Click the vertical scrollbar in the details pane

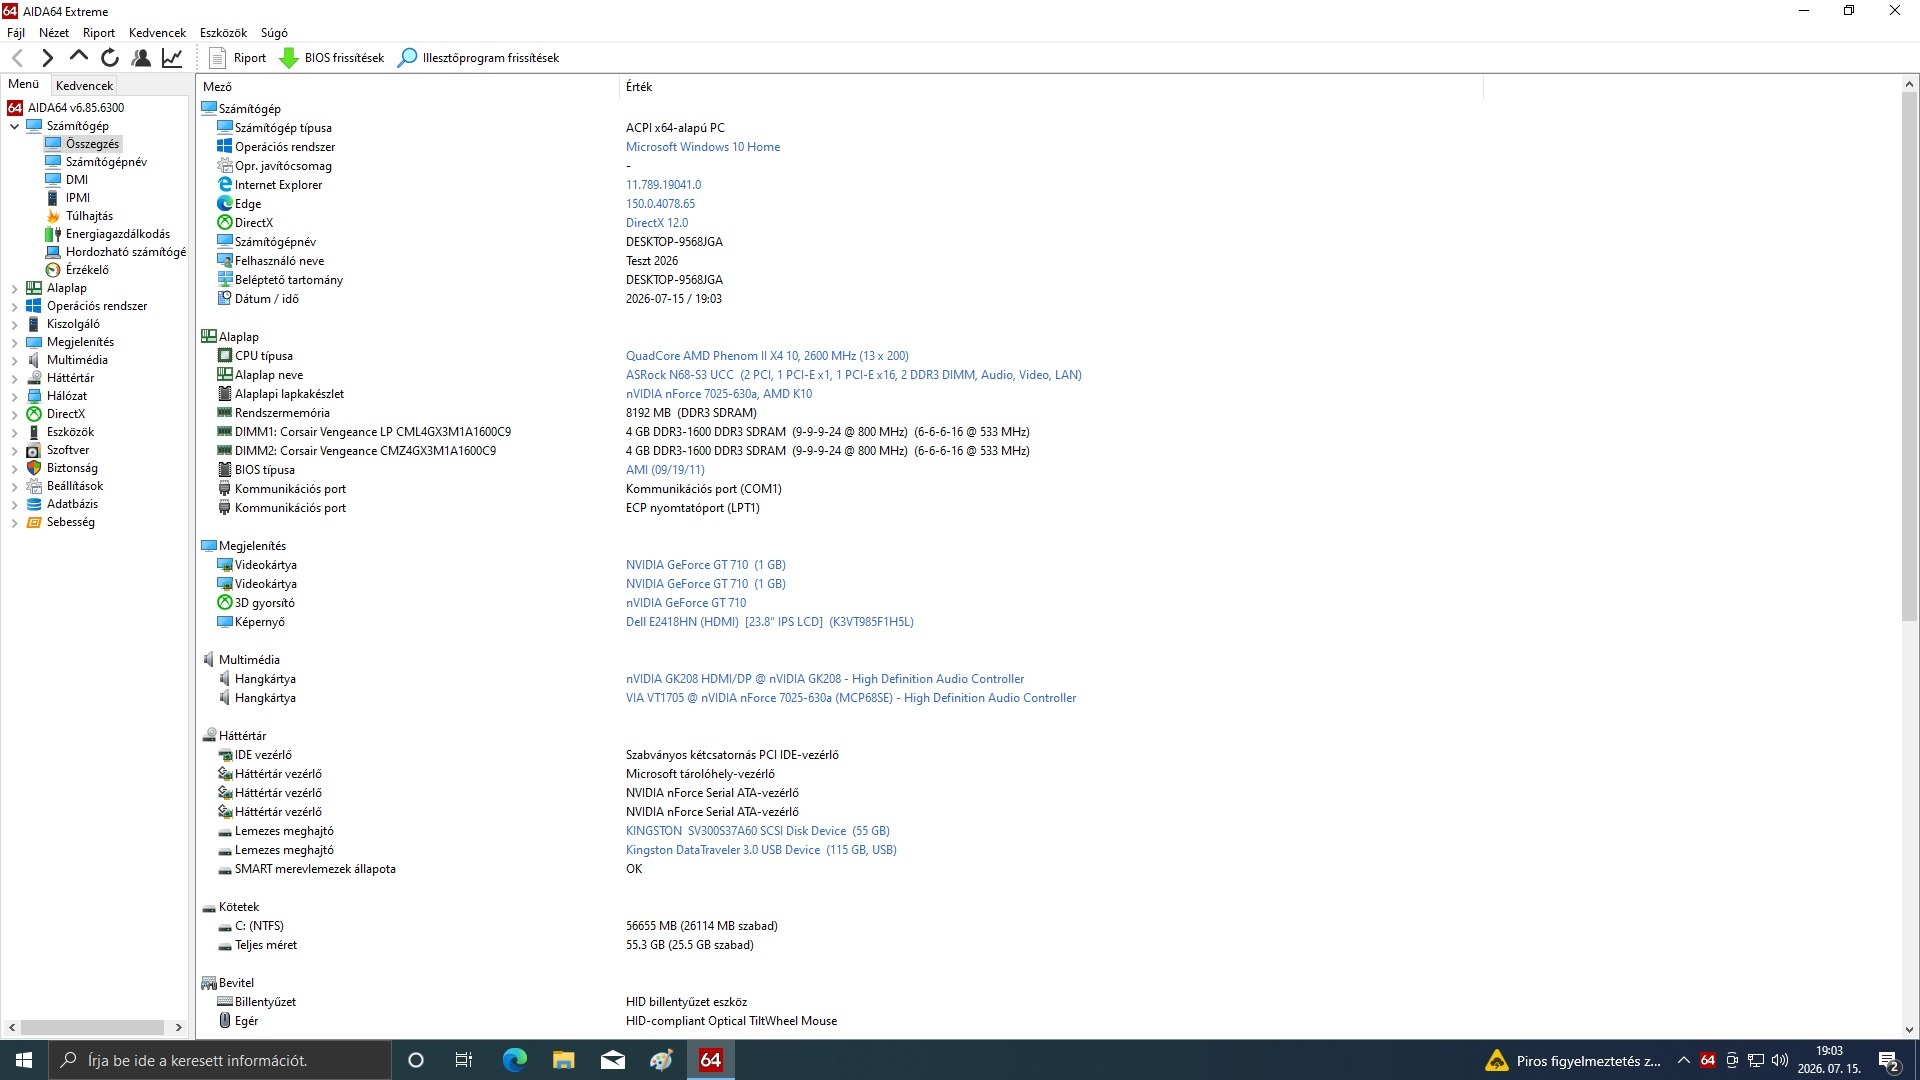point(1909,355)
